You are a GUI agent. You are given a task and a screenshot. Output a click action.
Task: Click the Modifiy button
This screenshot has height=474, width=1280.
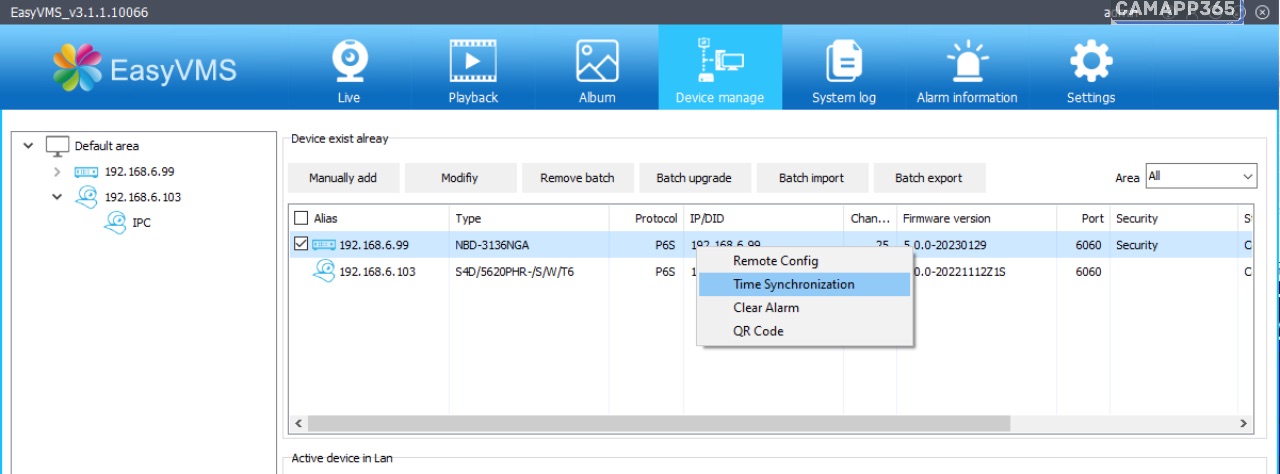[x=460, y=178]
